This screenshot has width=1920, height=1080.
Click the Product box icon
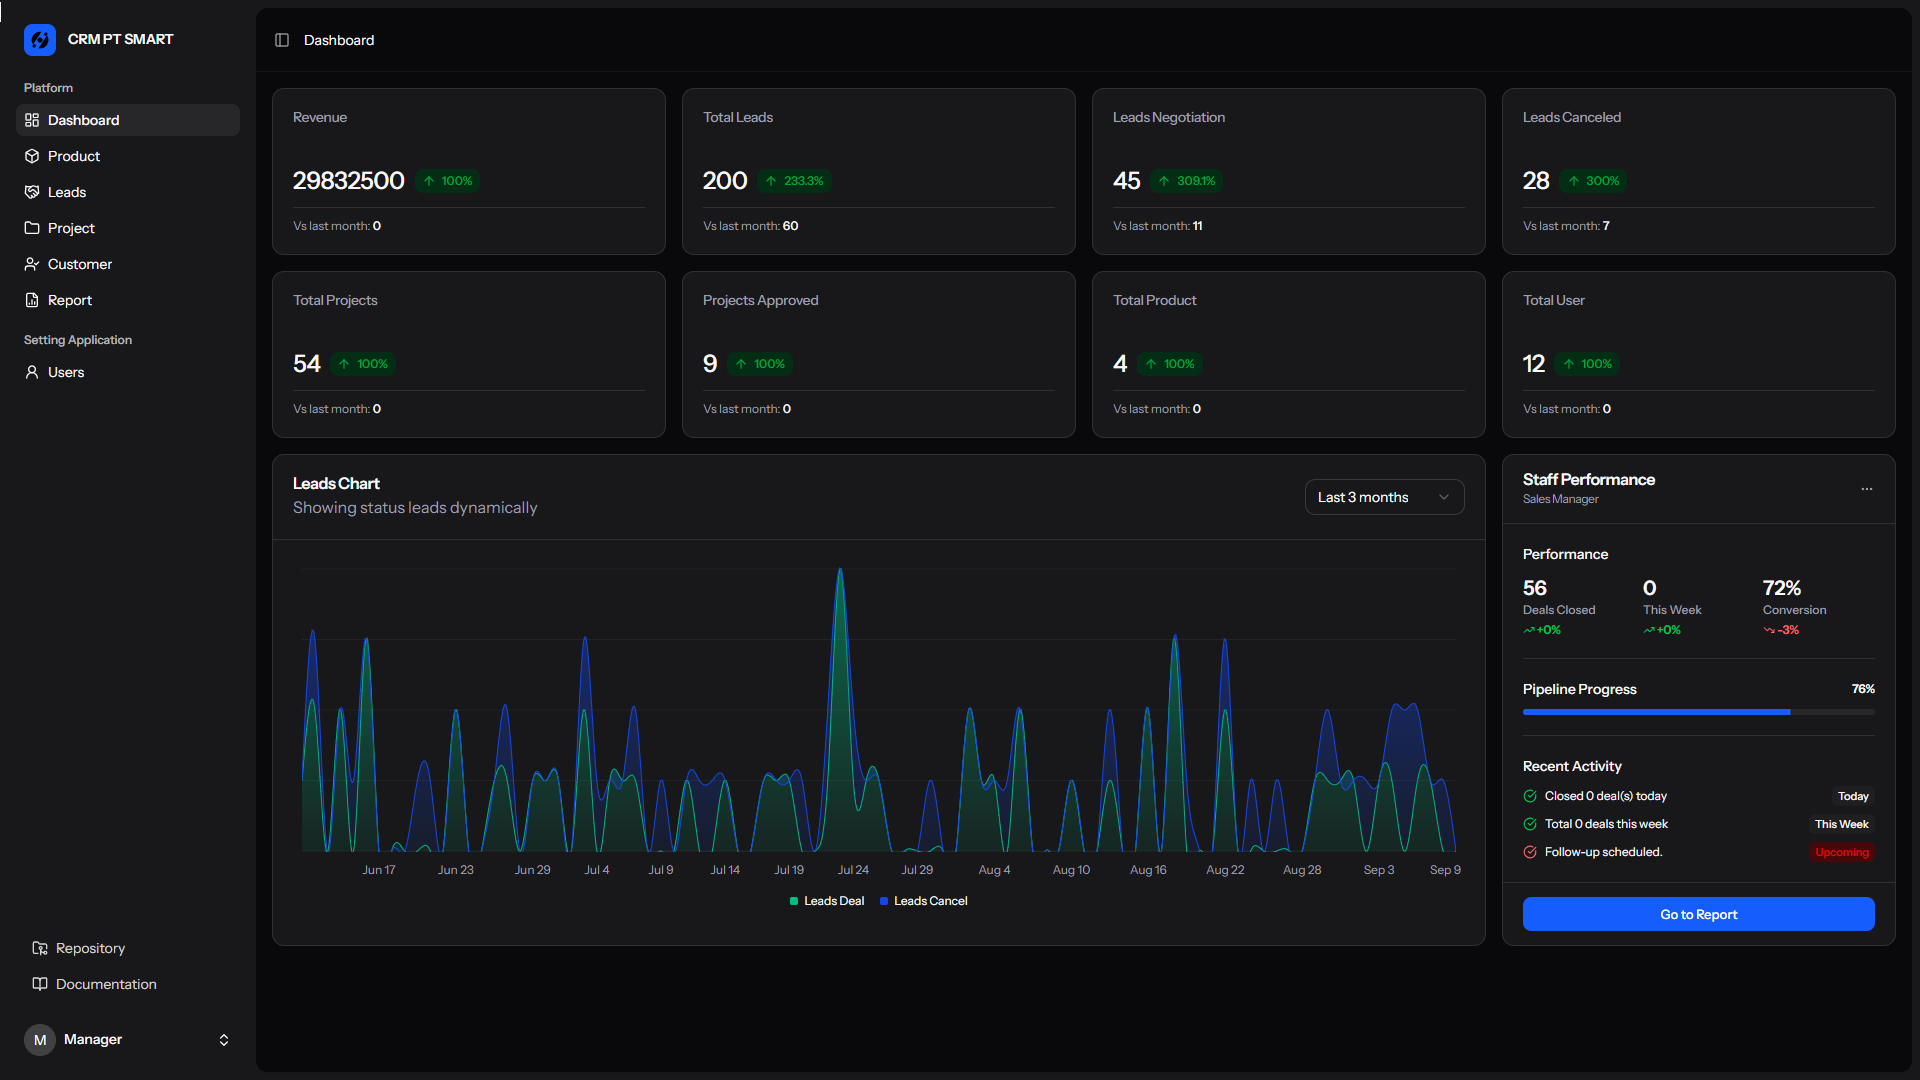(x=32, y=156)
